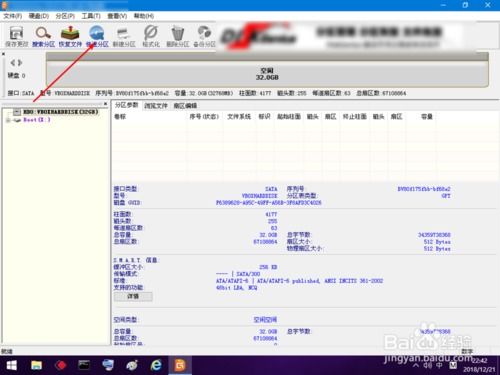Open the Tools (工具) menu
The height and width of the screenshot is (375, 500).
click(91, 16)
